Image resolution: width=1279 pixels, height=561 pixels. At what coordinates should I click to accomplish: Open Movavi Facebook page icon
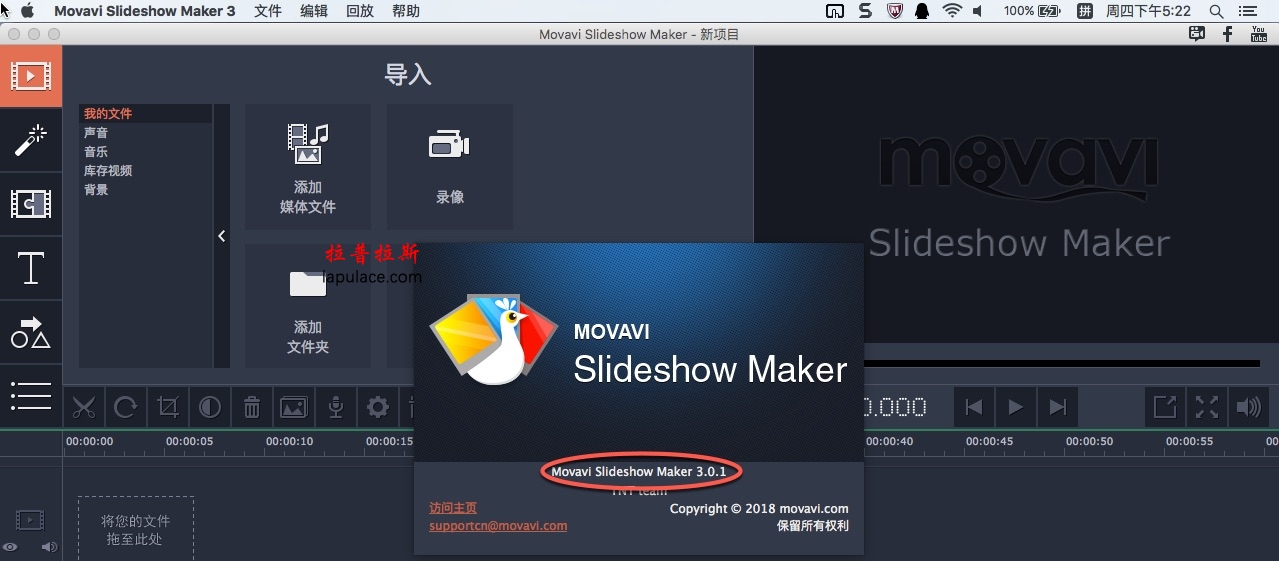point(1228,34)
